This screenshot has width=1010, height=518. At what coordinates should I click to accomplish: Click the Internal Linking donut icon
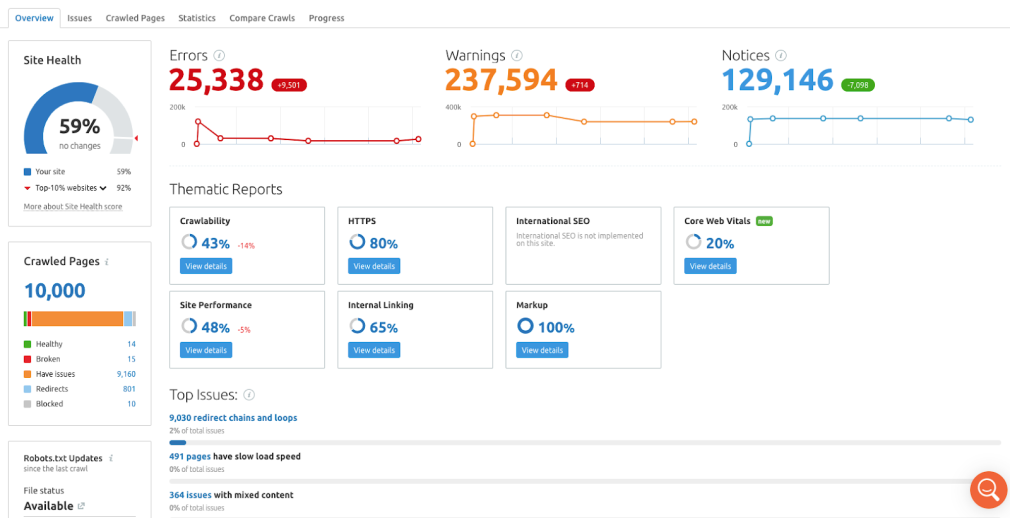pos(357,326)
